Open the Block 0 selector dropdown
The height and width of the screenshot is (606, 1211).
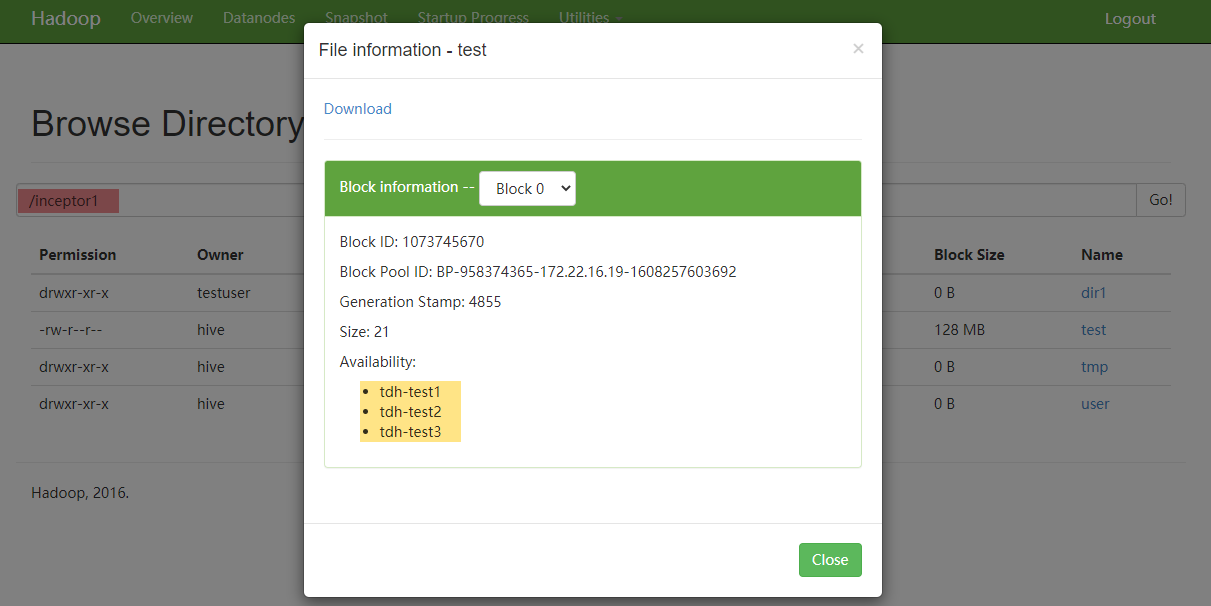527,188
